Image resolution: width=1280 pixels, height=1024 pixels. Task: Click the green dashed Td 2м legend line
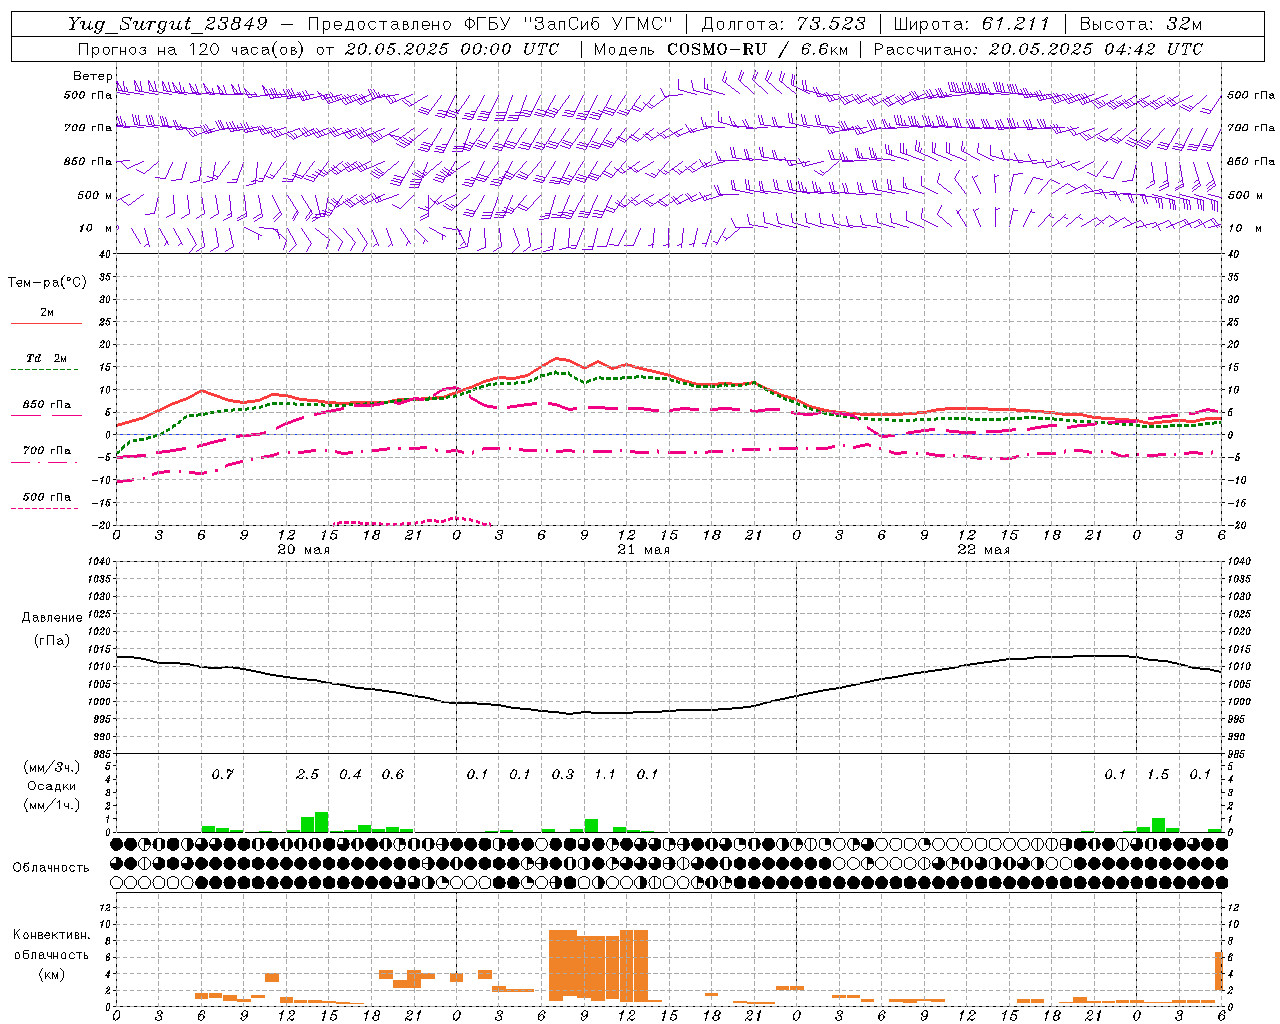tap(44, 370)
